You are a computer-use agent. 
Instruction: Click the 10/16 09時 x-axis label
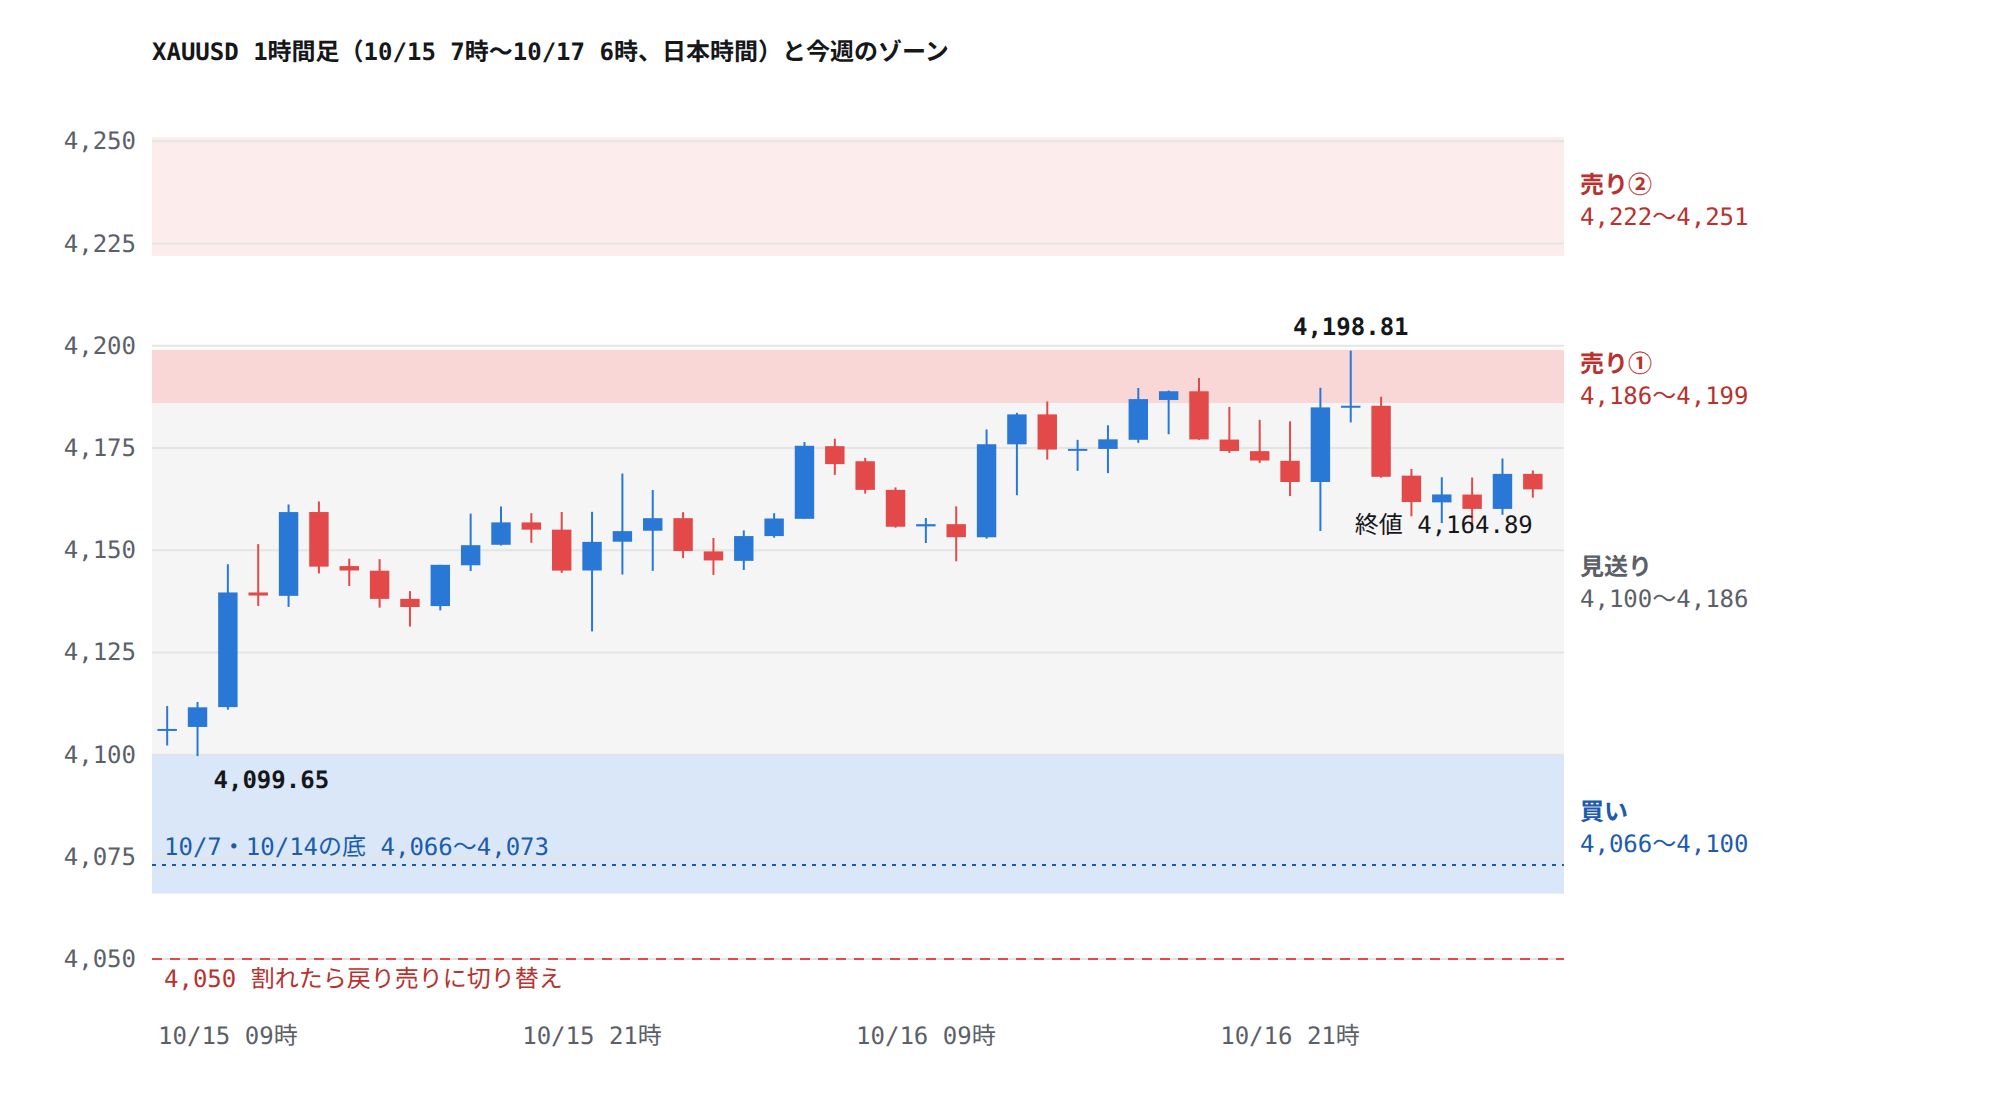(x=926, y=1036)
